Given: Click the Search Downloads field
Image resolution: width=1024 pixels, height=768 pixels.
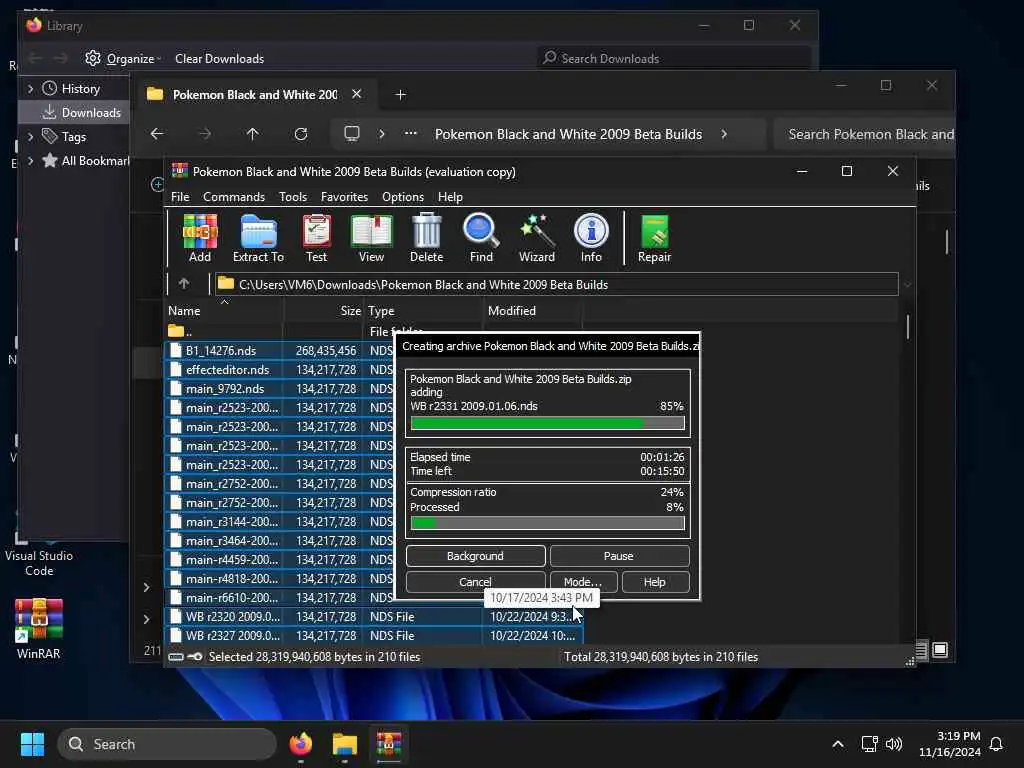Looking at the screenshot, I should [673, 58].
